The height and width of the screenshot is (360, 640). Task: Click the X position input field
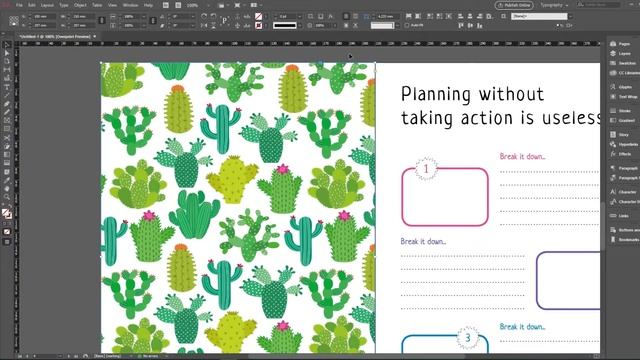point(44,16)
